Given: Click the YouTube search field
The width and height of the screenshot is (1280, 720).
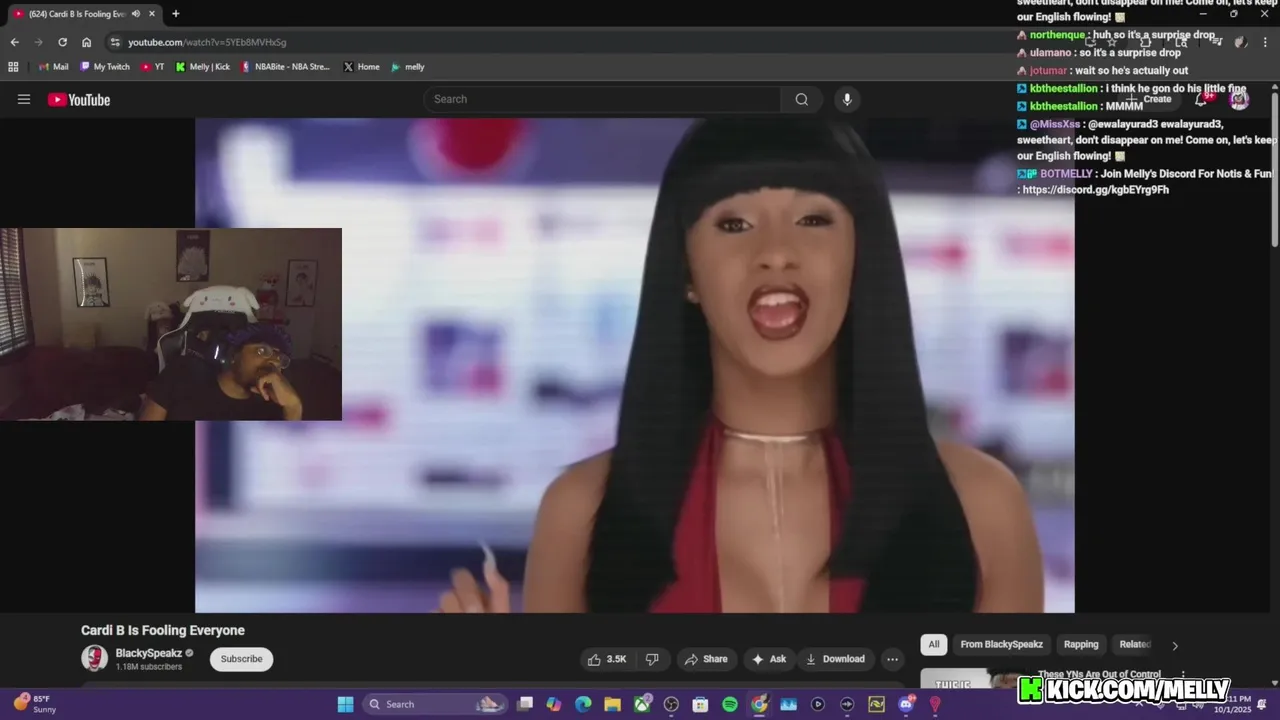Looking at the screenshot, I should [602, 99].
